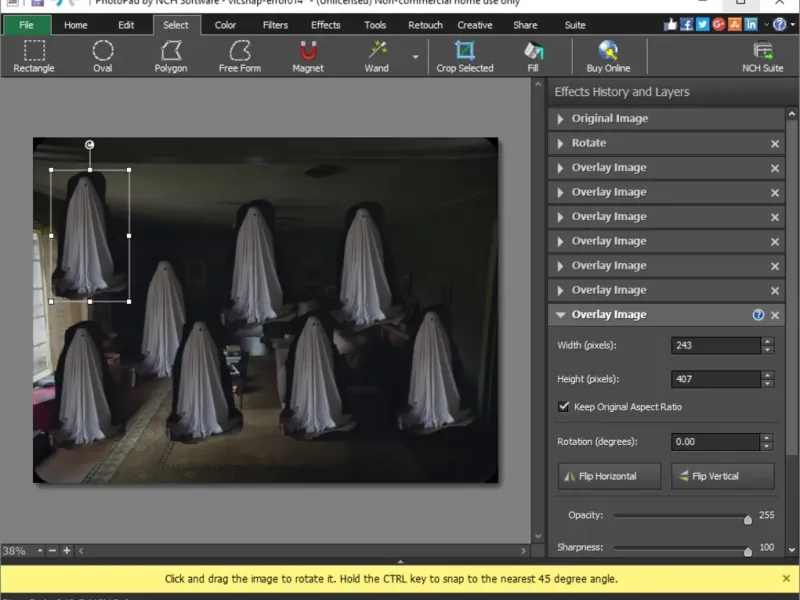Click the Width pixels input field
800x600 pixels.
[716, 345]
